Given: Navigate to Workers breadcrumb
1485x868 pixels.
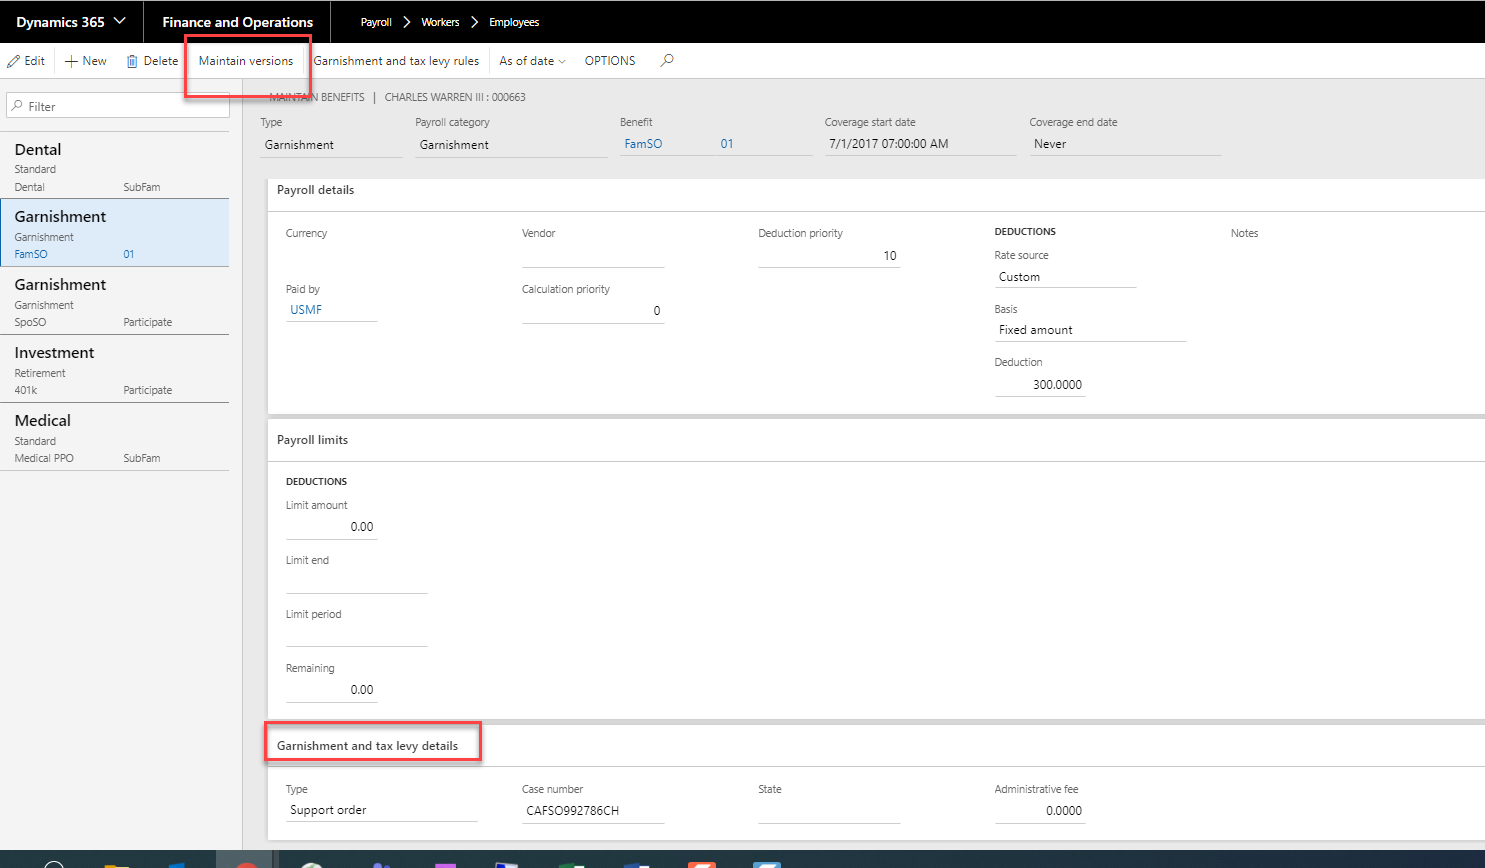Looking at the screenshot, I should [440, 22].
